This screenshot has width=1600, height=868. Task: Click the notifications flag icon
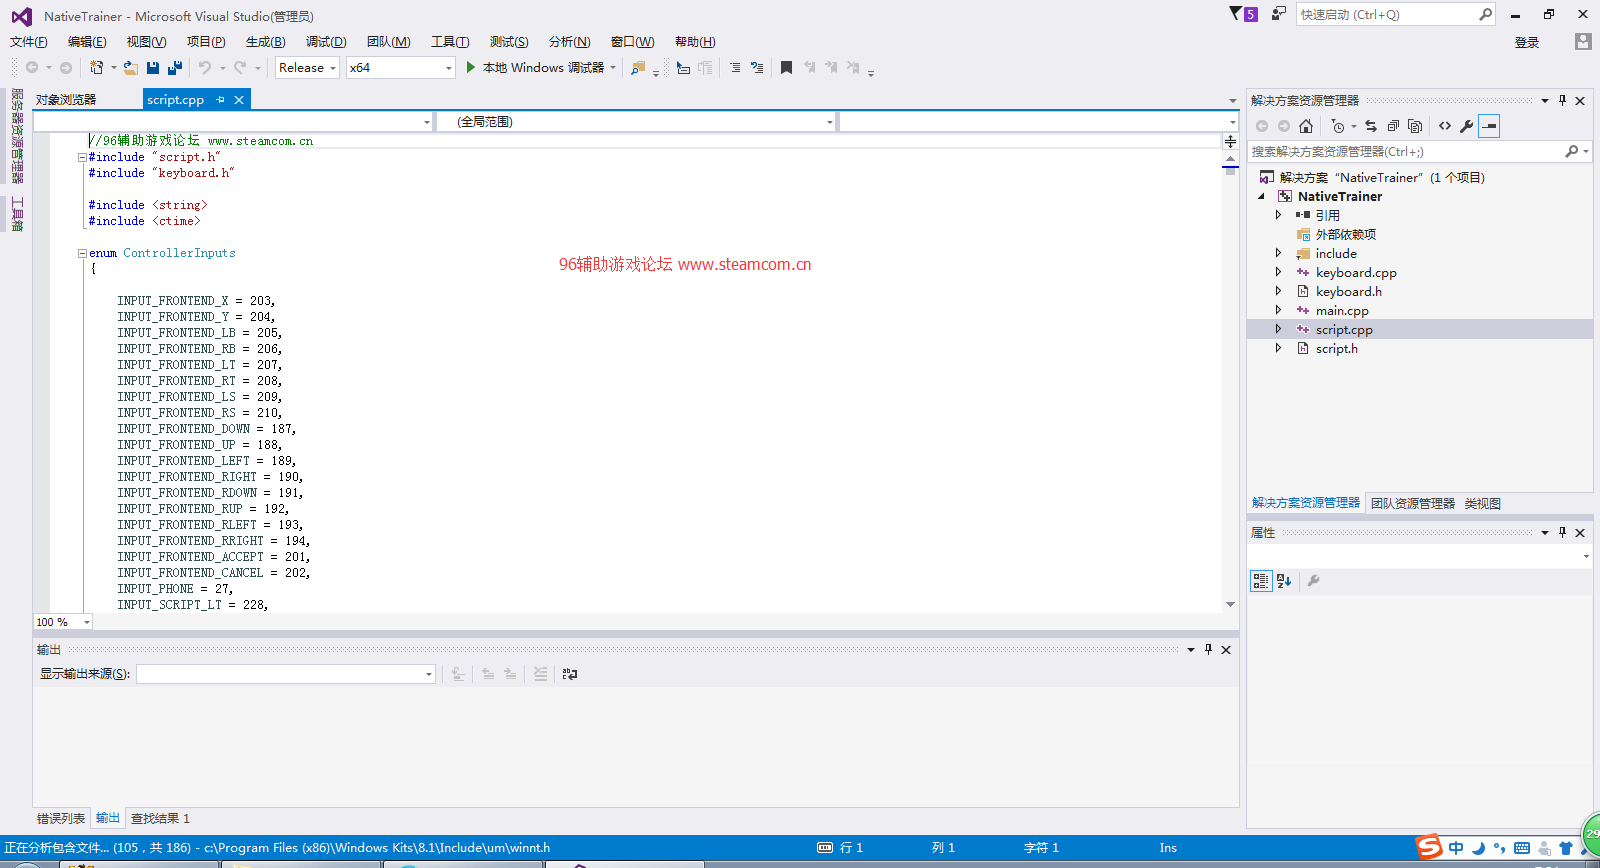tap(1236, 14)
